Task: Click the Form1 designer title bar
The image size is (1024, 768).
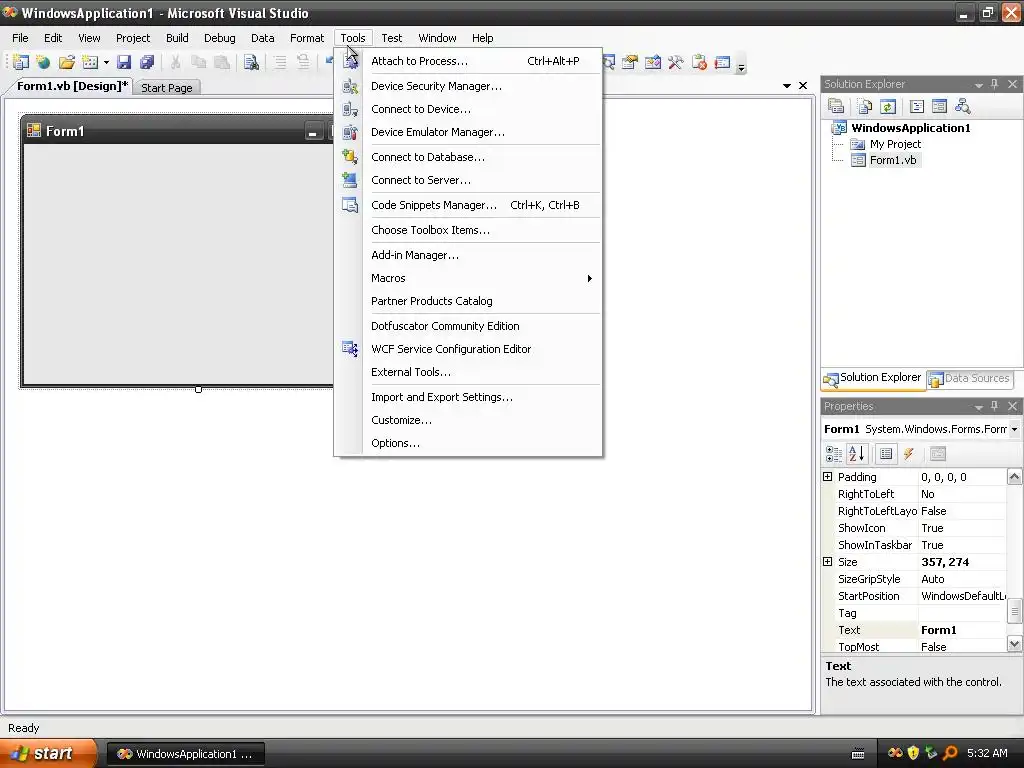Action: [x=178, y=131]
